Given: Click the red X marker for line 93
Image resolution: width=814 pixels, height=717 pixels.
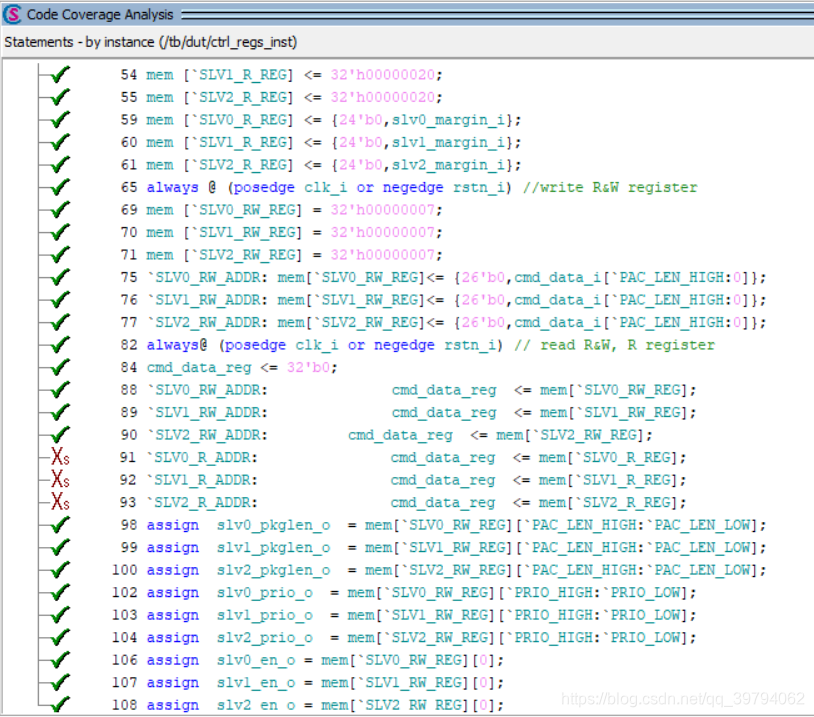Looking at the screenshot, I should pos(60,502).
